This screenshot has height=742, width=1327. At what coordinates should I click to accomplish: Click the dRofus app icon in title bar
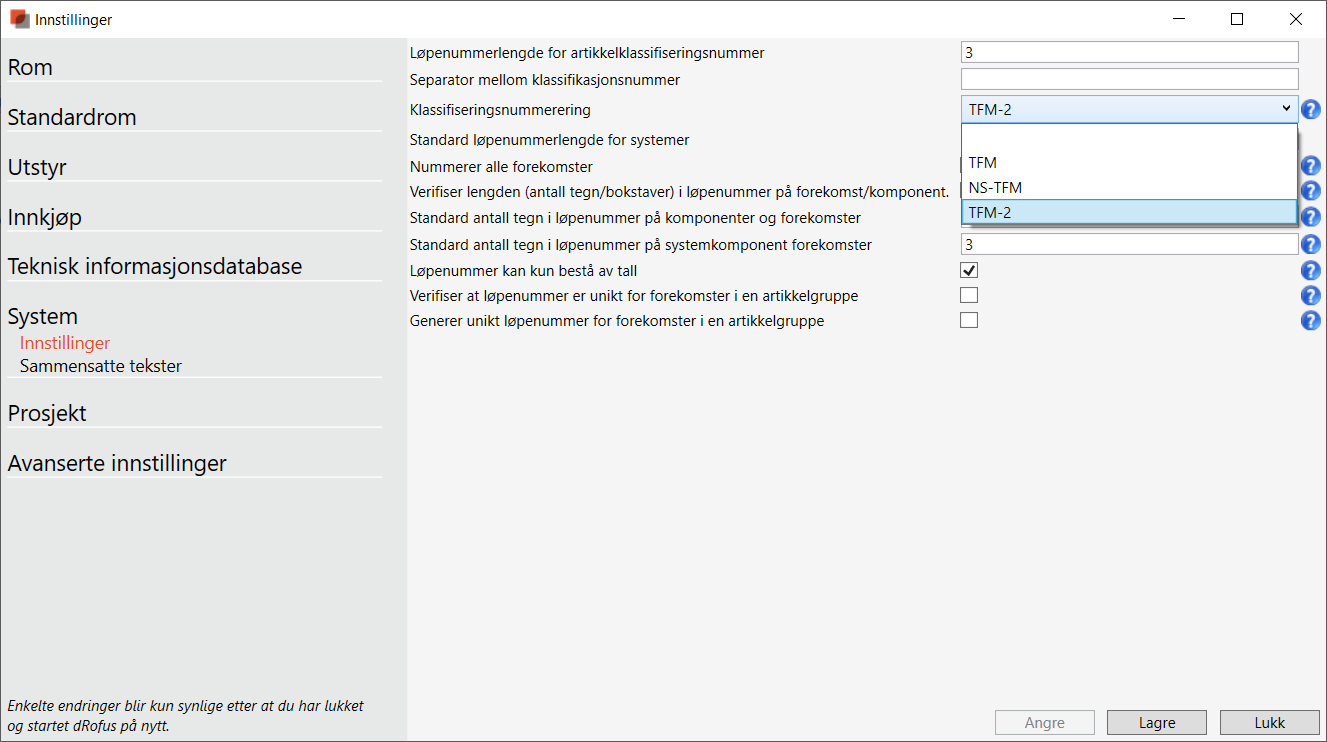click(x=19, y=19)
